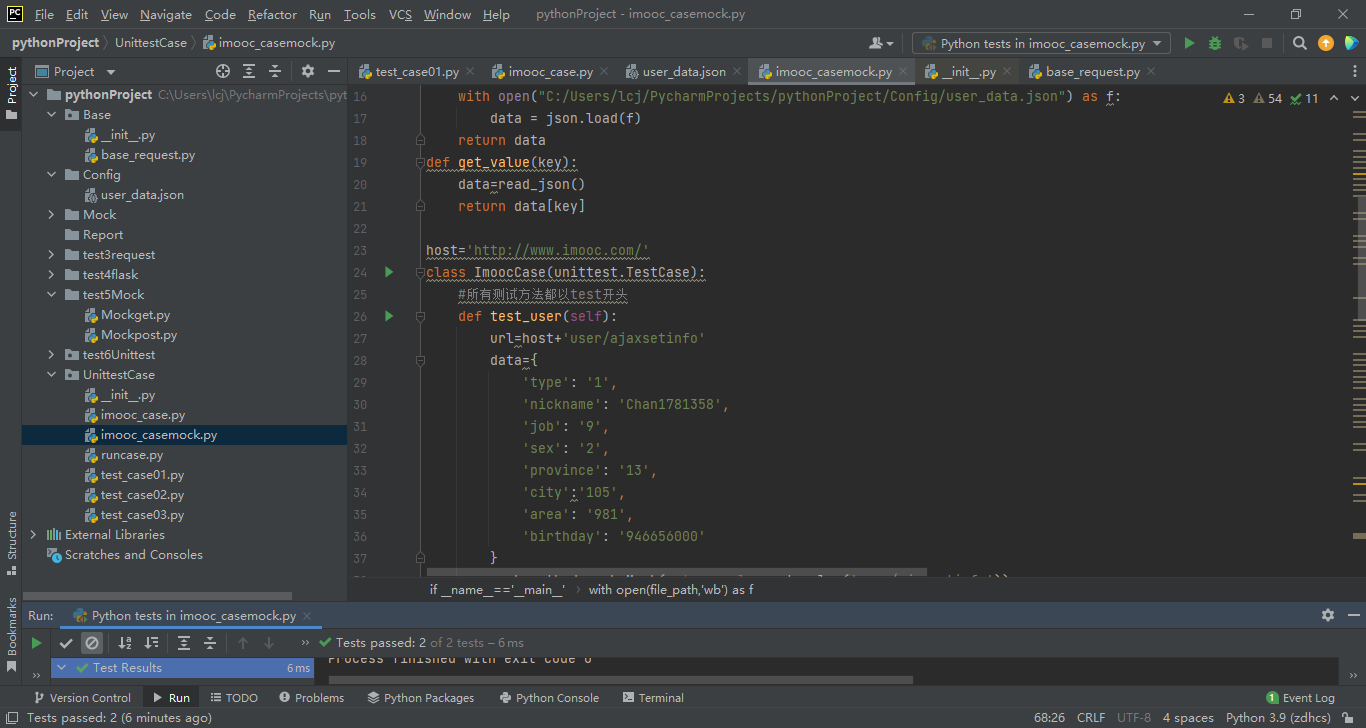This screenshot has width=1366, height=728.
Task: Toggle sort test results by duration
Action: 151,643
